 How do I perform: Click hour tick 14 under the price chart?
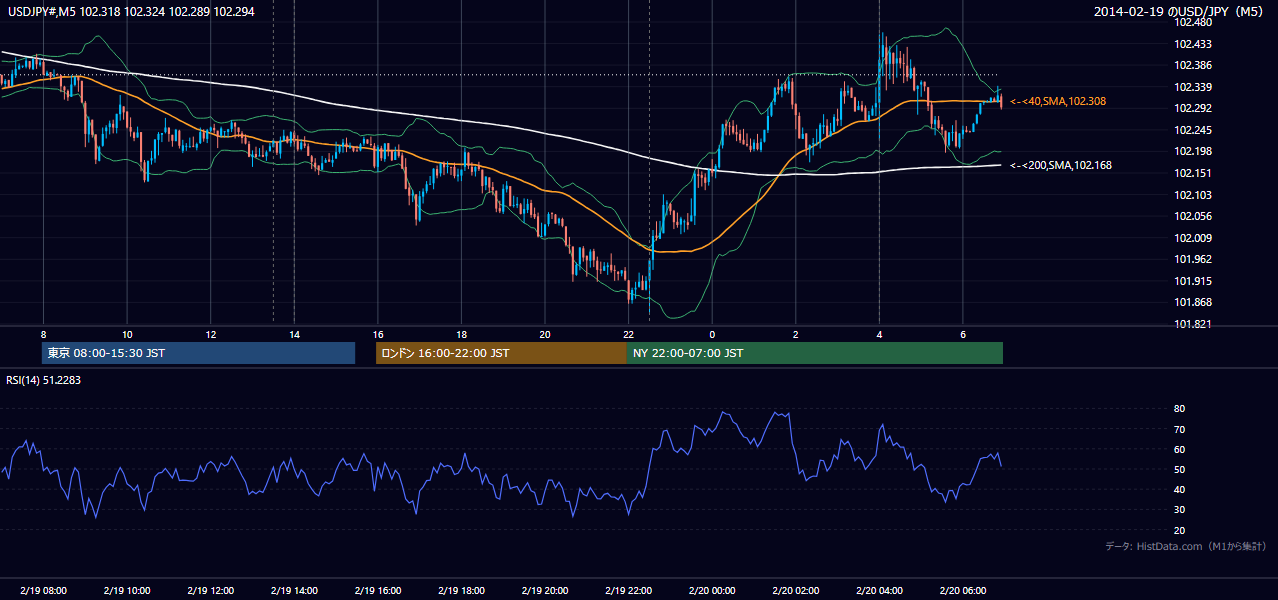coord(294,334)
